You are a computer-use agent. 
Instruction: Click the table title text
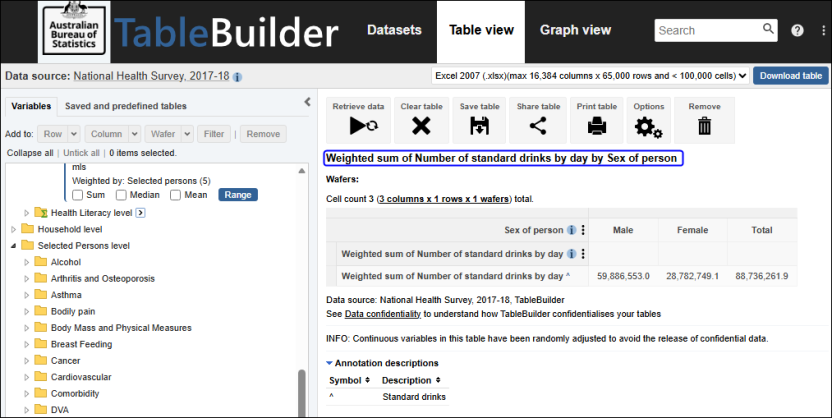click(x=501, y=158)
